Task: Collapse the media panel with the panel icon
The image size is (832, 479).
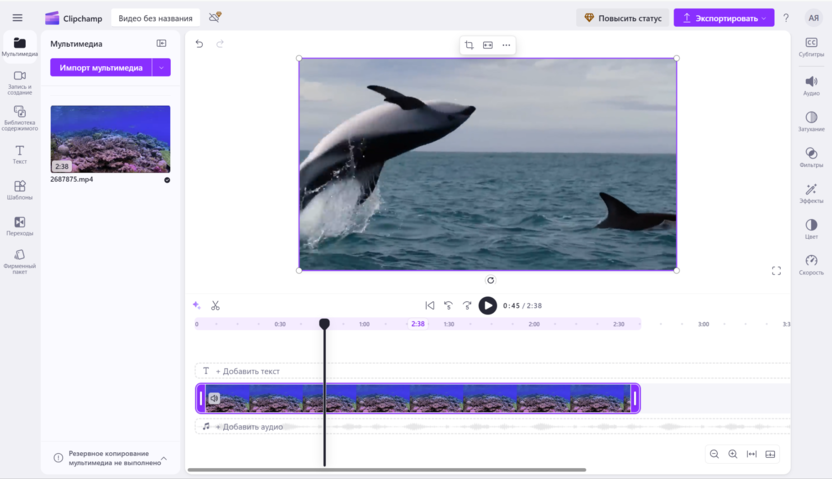Action: click(x=162, y=44)
